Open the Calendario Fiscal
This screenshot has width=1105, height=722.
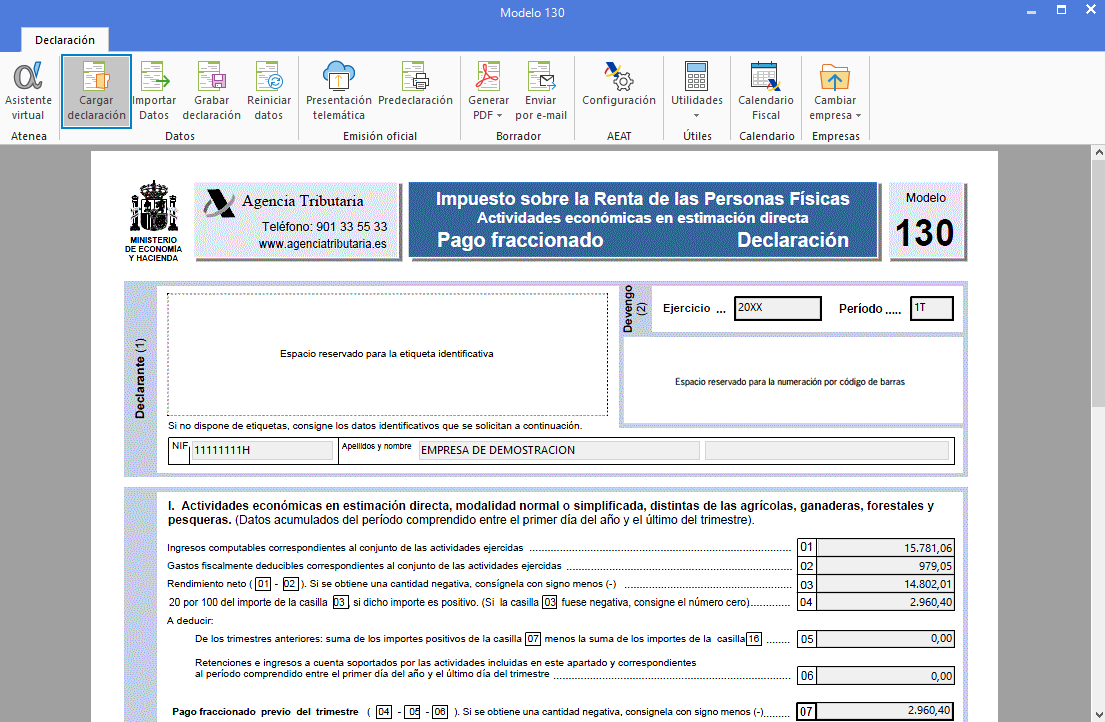(765, 91)
